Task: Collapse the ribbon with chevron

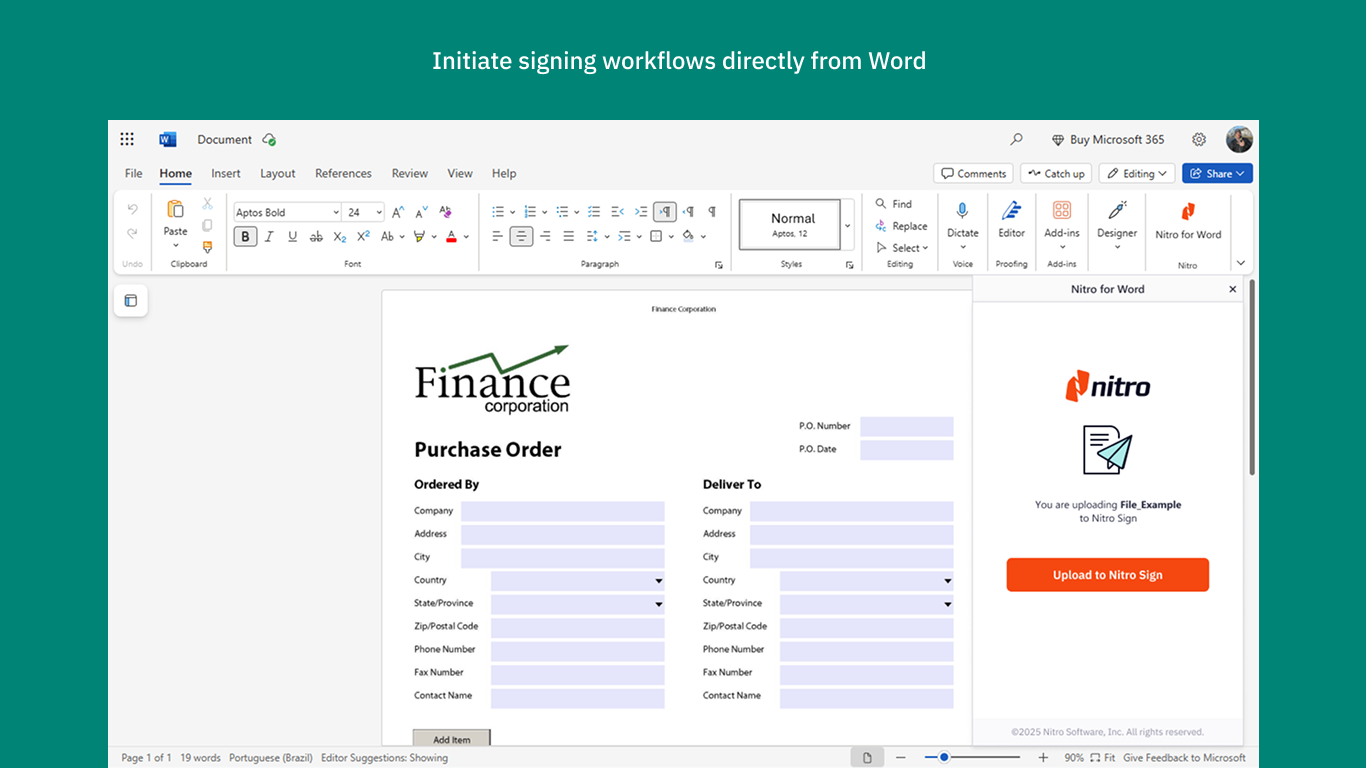Action: pyautogui.click(x=1241, y=263)
